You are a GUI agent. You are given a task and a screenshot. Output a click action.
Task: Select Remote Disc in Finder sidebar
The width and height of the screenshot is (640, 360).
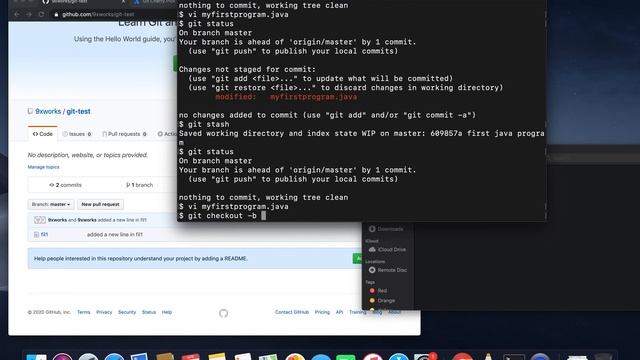coord(392,270)
